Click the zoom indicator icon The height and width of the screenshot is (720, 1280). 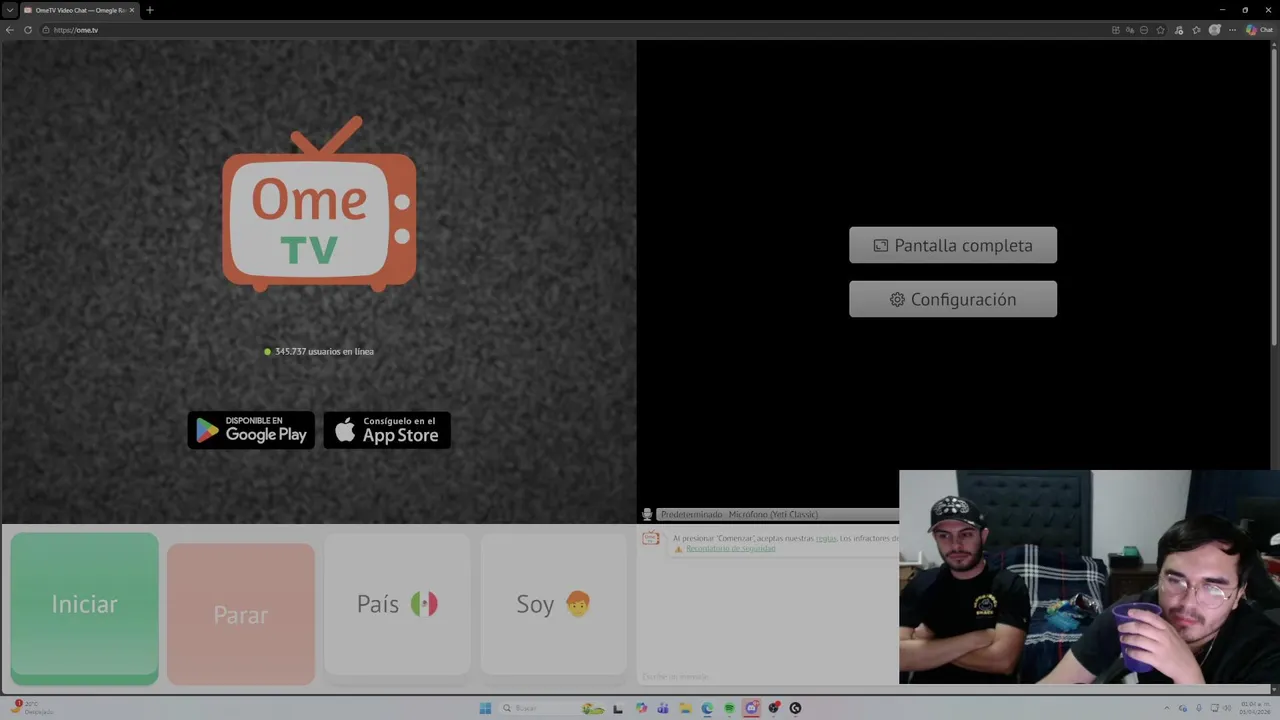click(x=1145, y=30)
